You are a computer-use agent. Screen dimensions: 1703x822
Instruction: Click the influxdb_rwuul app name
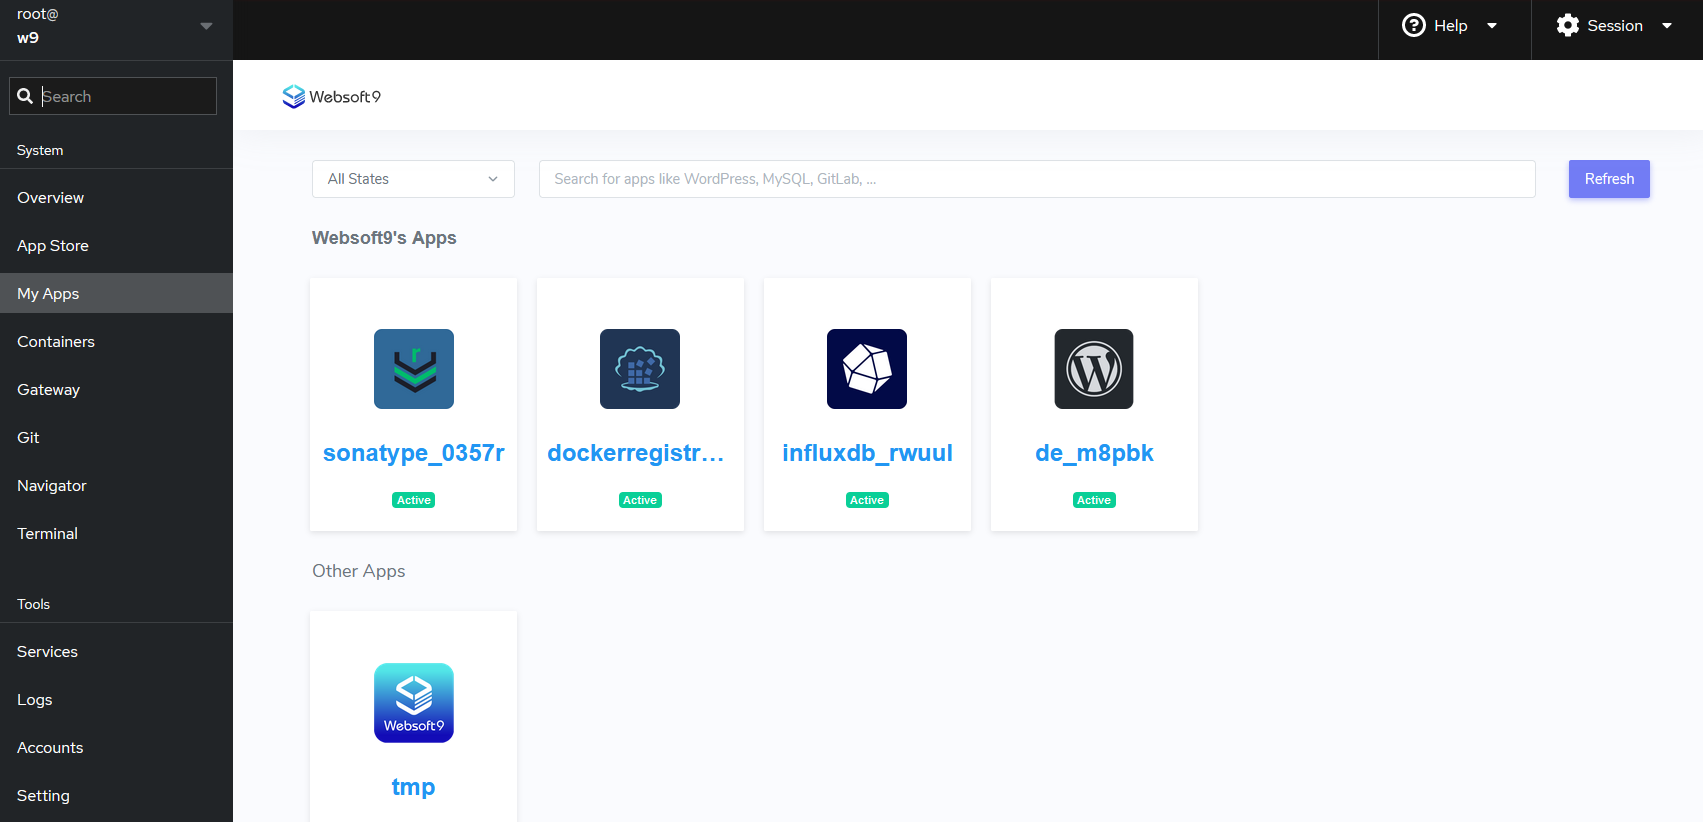867,453
